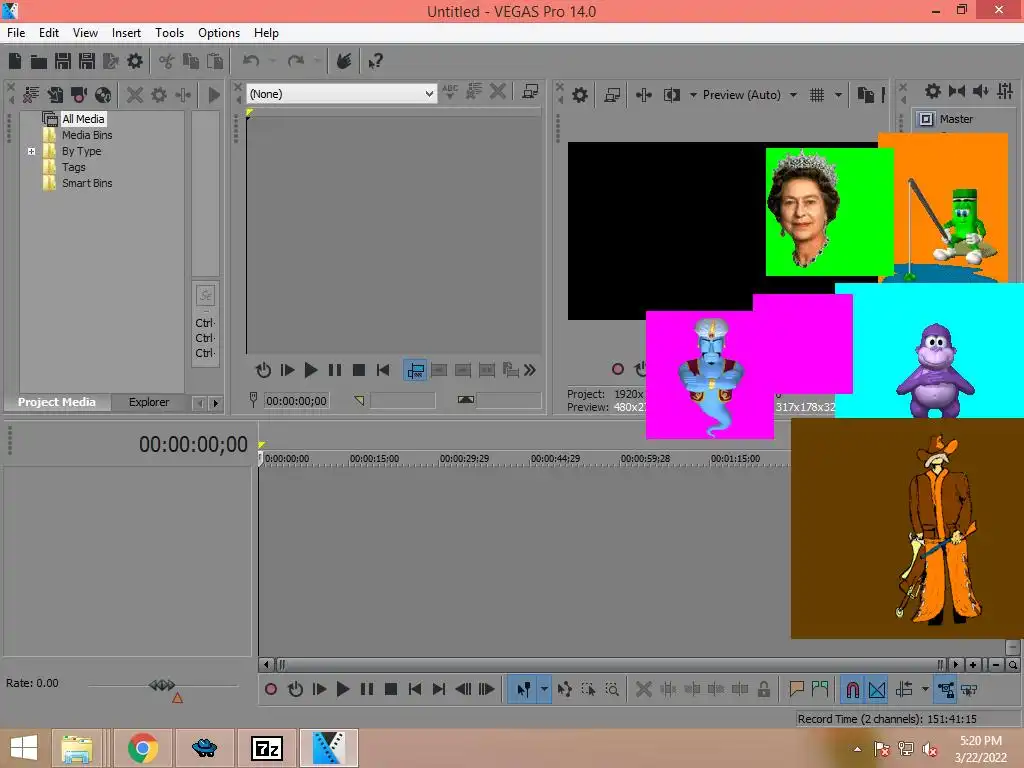1024x768 pixels.
Task: Click Extract Audio from CD icon
Action: tap(103, 95)
